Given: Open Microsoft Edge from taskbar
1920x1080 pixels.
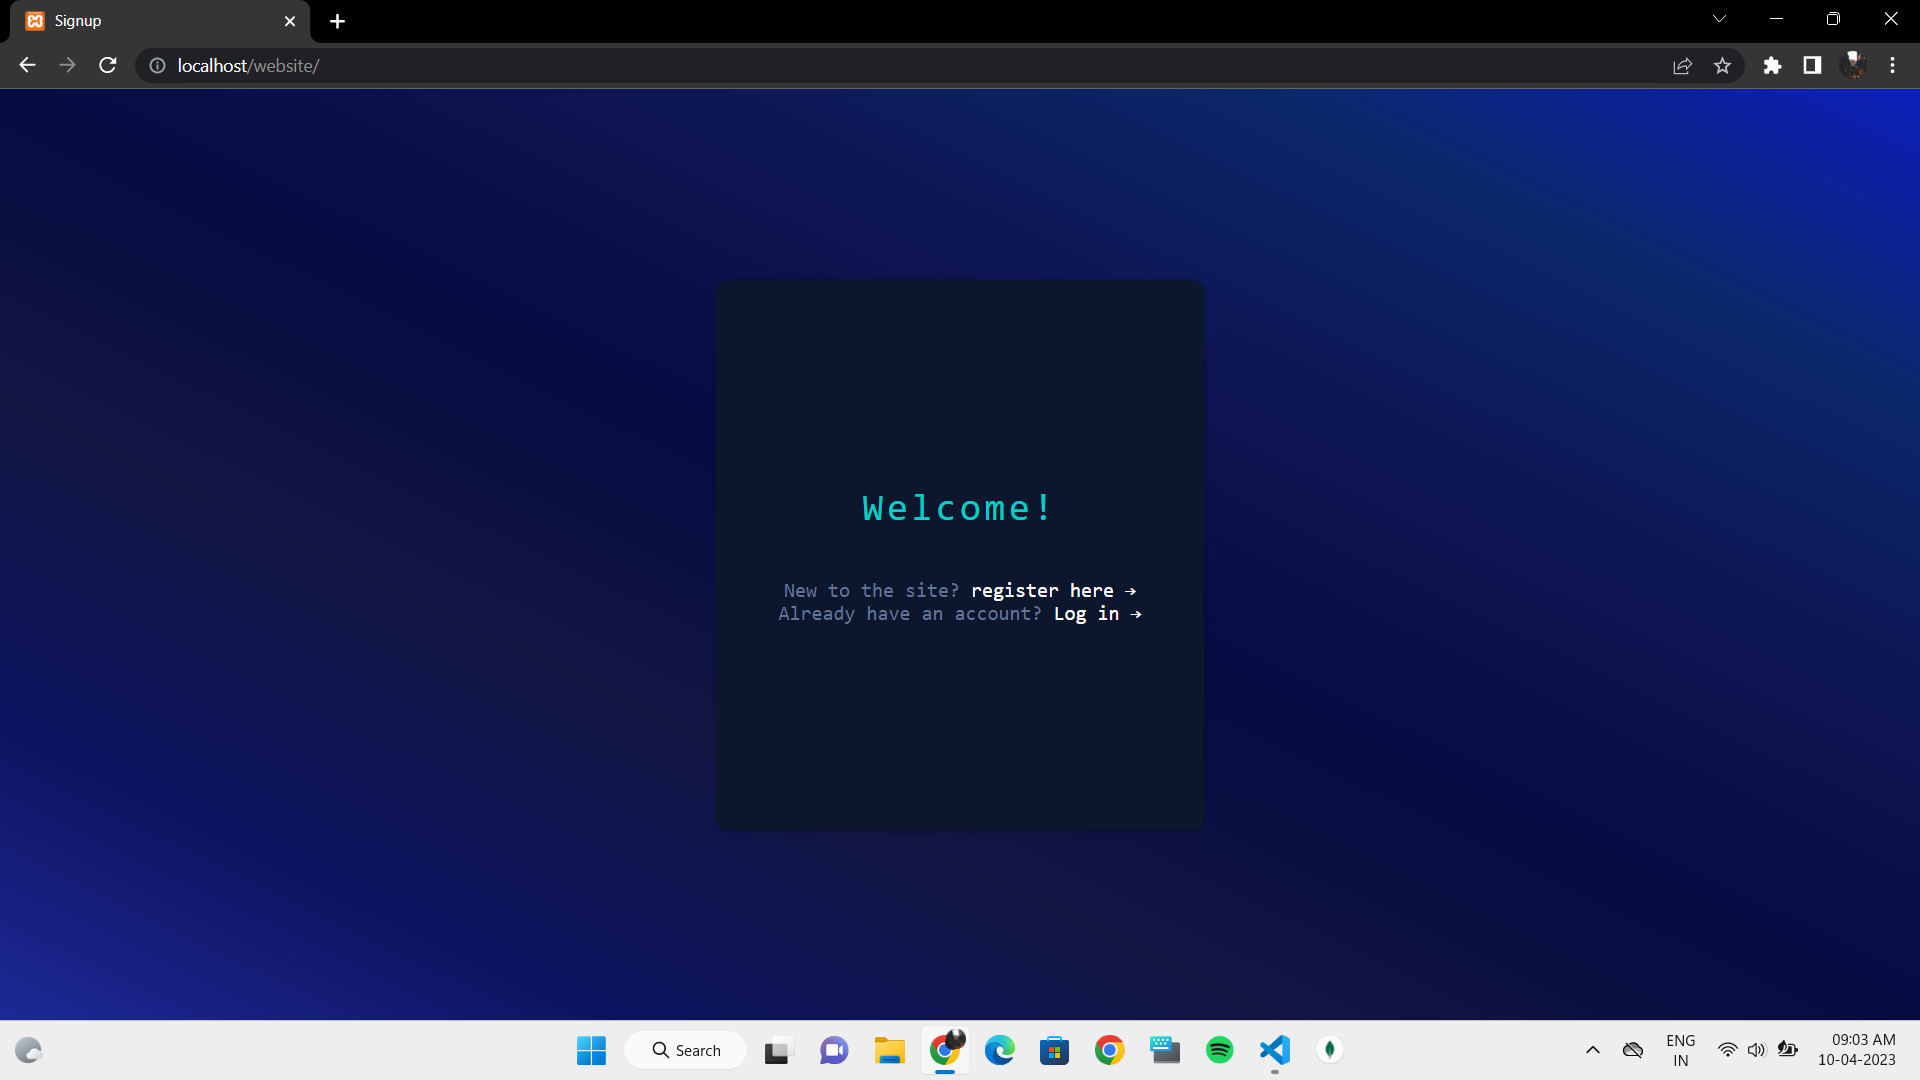Looking at the screenshot, I should pos(999,1050).
